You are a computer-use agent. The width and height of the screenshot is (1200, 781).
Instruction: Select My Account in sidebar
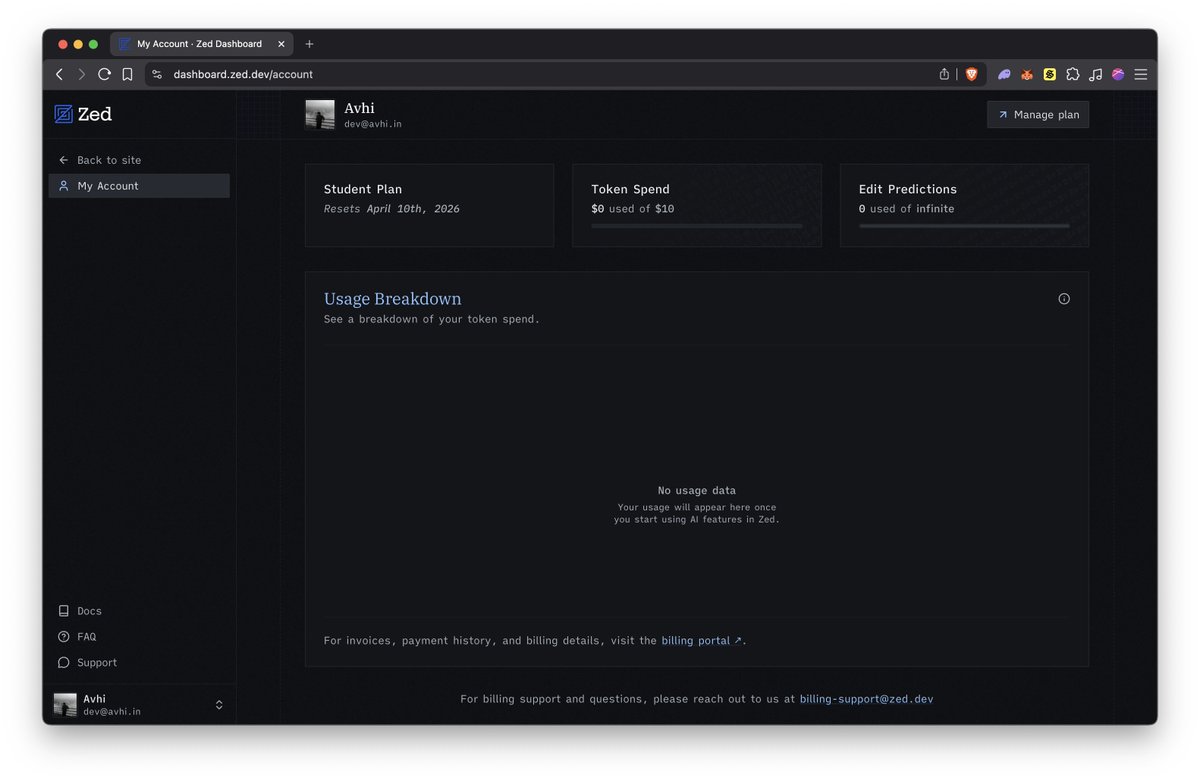click(139, 186)
